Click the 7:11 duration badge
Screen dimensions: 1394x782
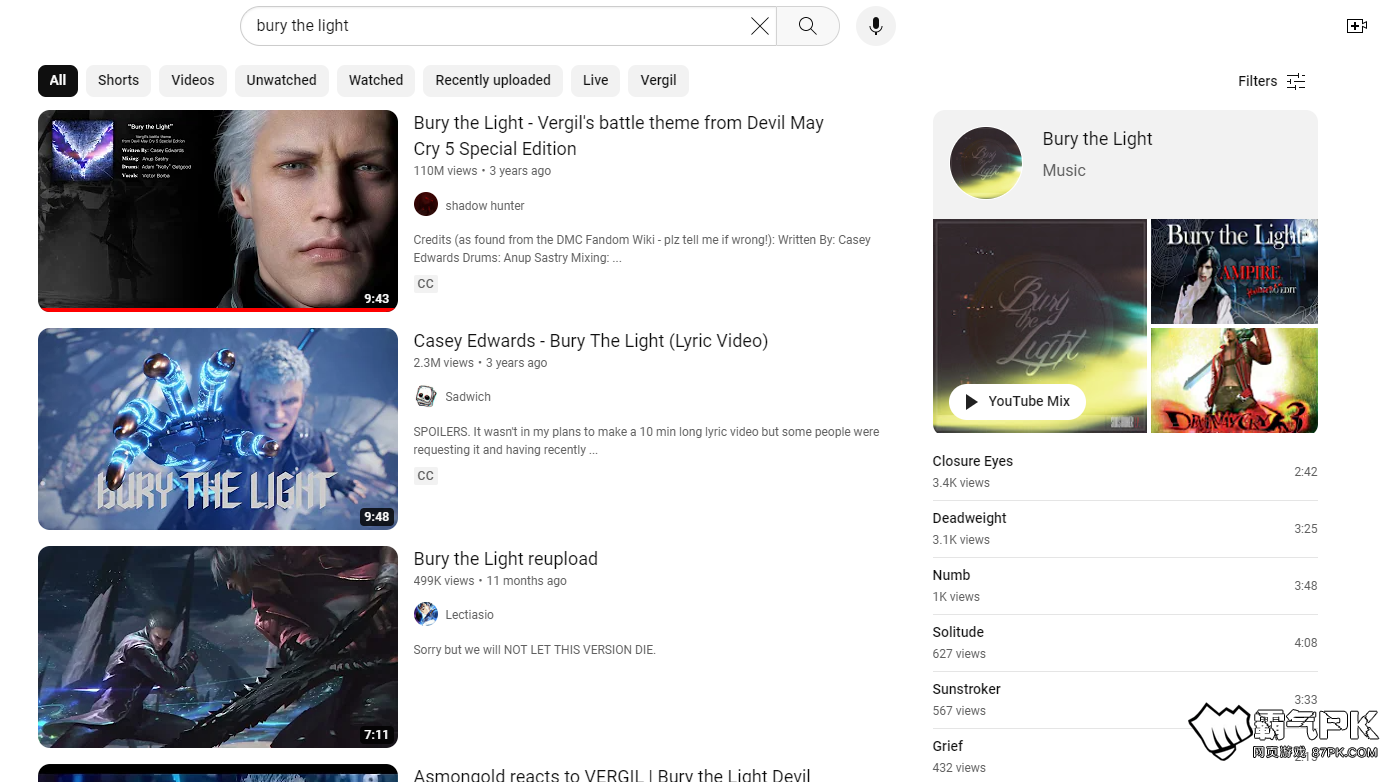(377, 735)
